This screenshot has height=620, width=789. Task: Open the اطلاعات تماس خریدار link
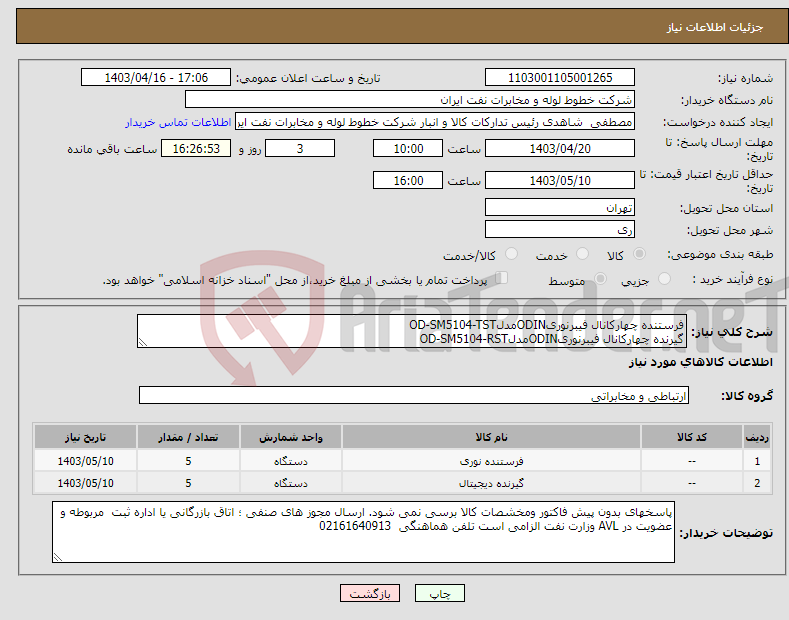coord(178,122)
